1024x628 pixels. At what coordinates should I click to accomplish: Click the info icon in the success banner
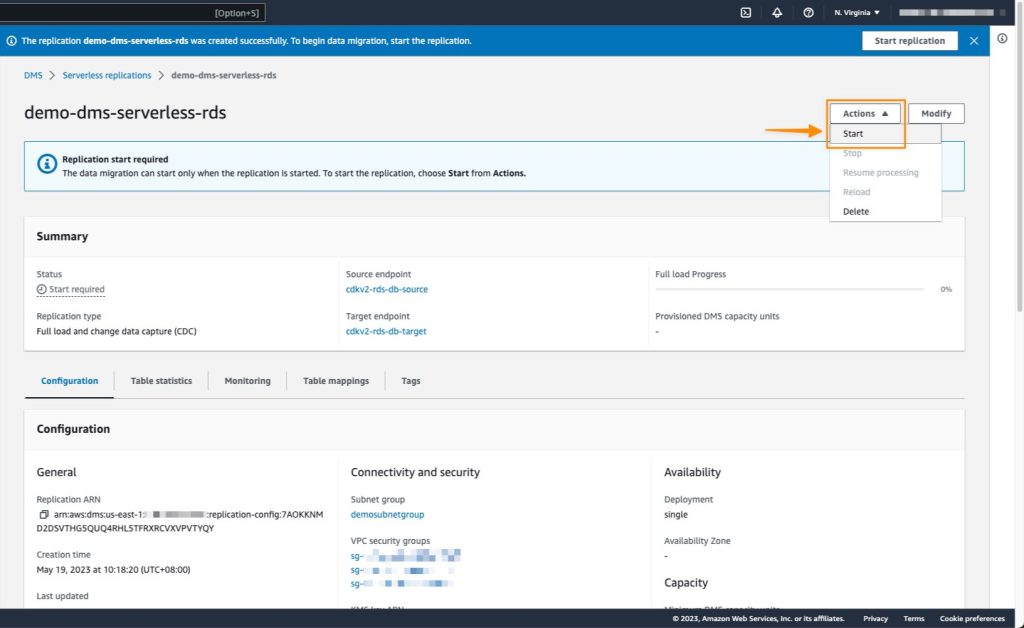12,40
